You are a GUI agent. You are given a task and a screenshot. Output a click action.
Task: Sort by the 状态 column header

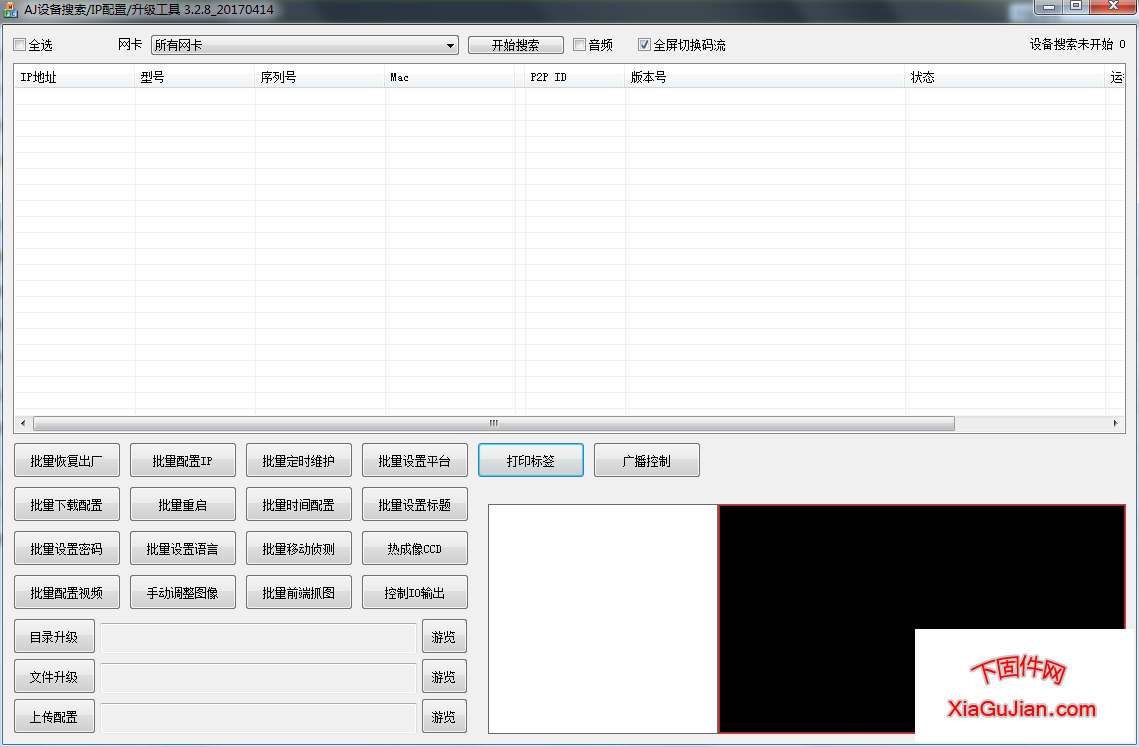(x=1005, y=77)
